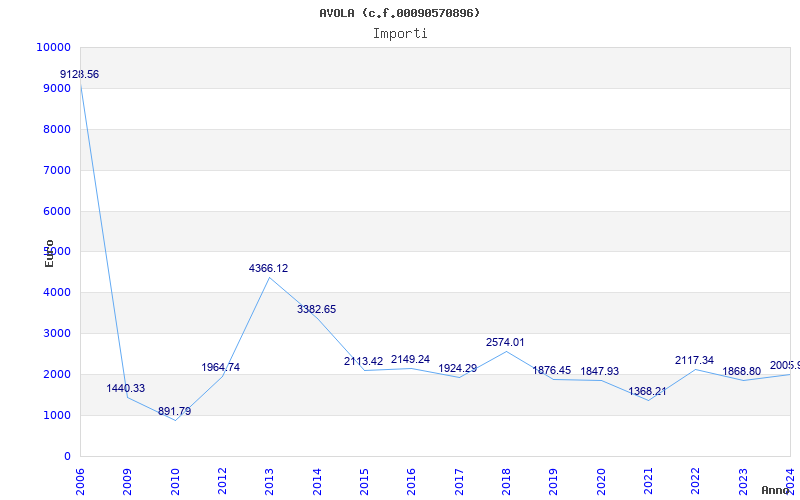Click the 2022 x-axis year label

coord(695,482)
